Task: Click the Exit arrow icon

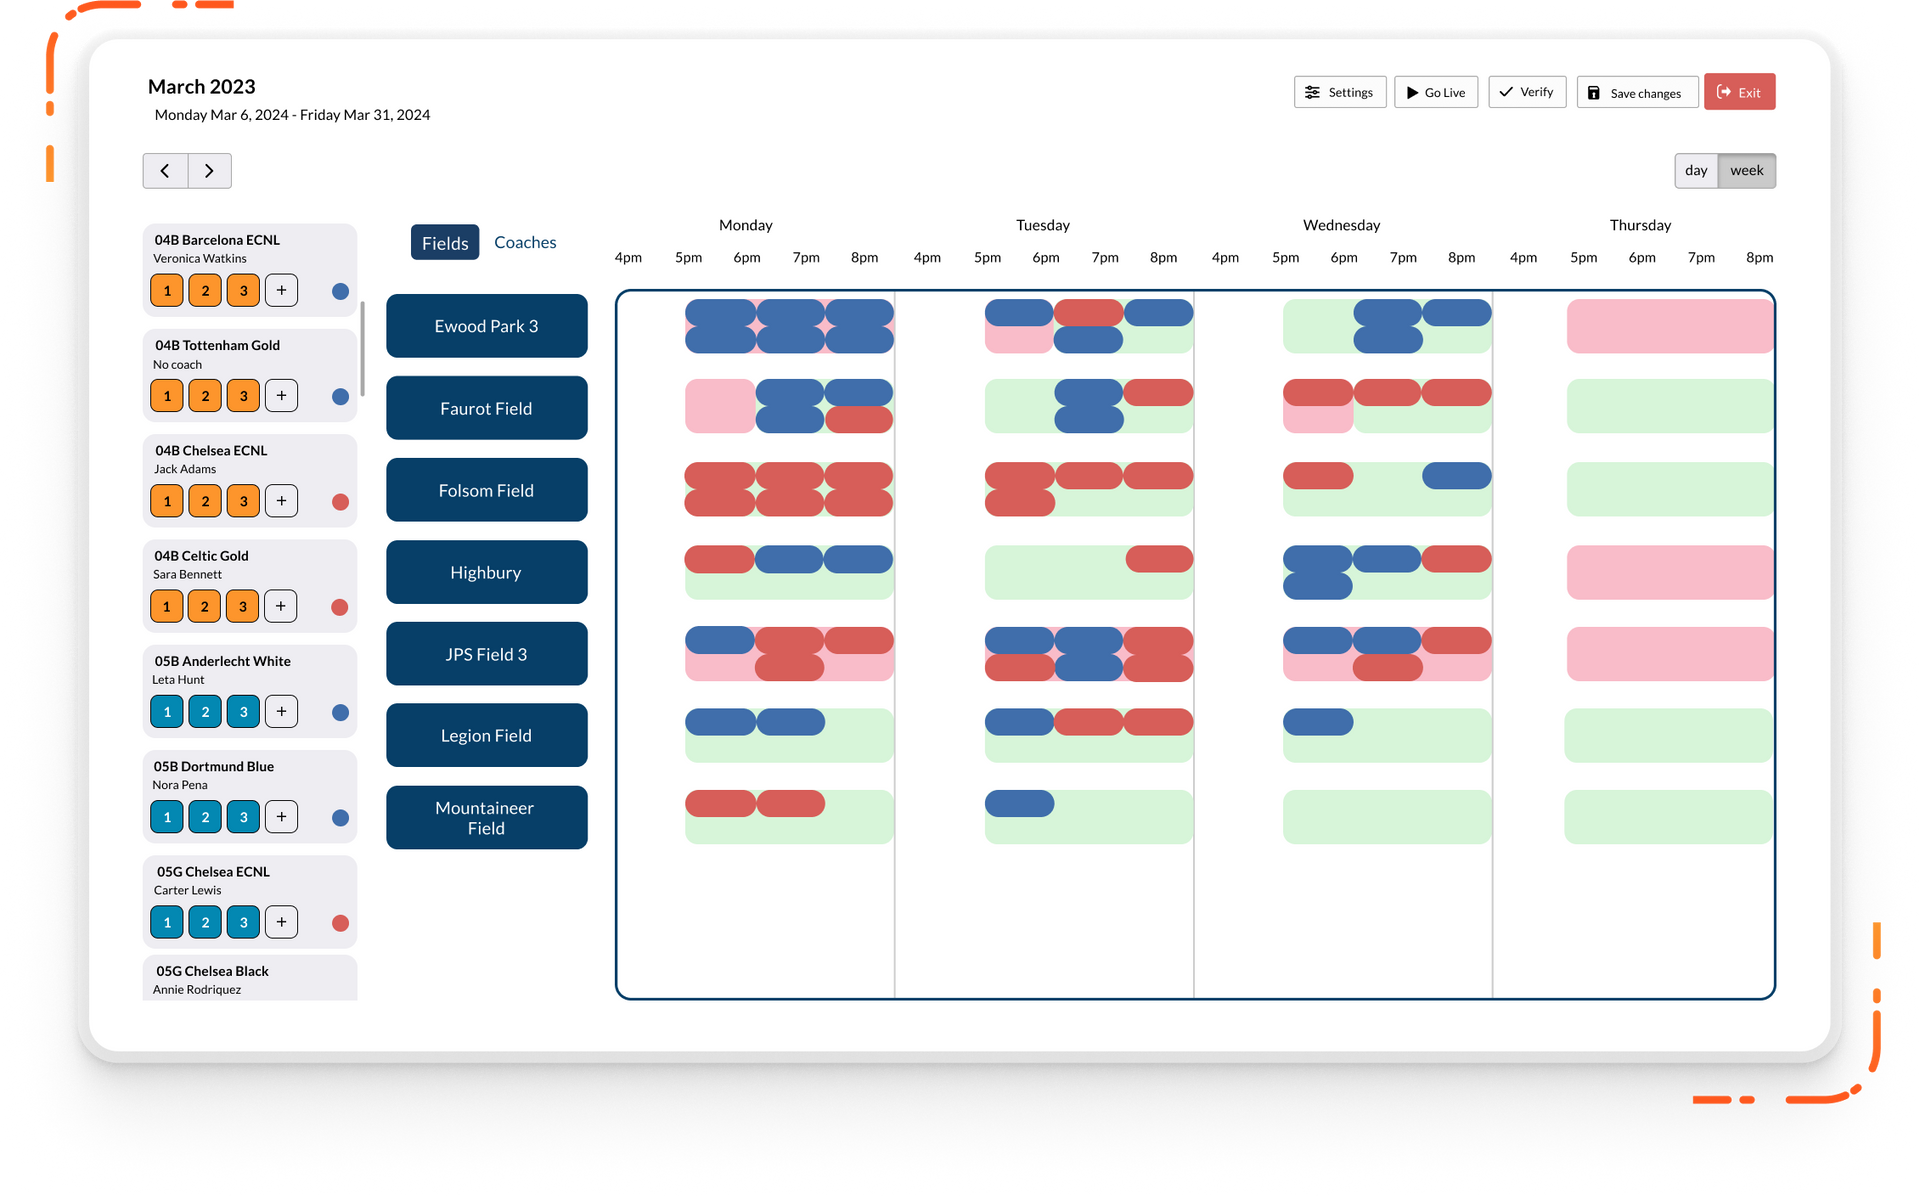Action: [x=1724, y=92]
